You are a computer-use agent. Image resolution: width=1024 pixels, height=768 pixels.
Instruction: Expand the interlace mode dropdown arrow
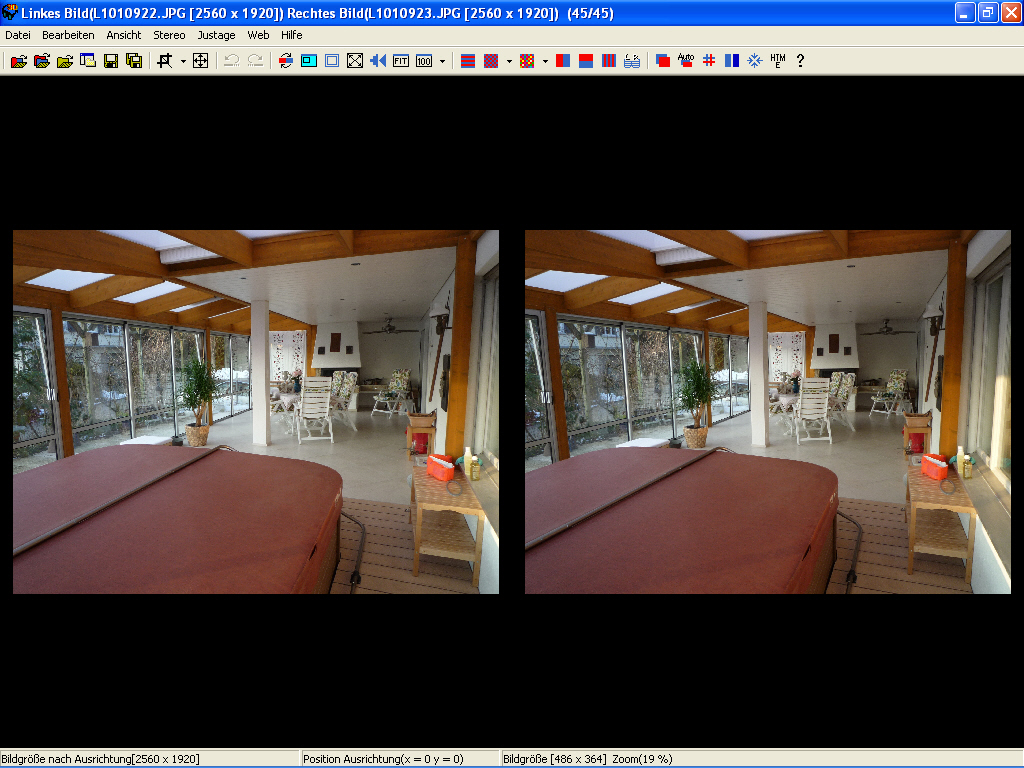coord(509,61)
